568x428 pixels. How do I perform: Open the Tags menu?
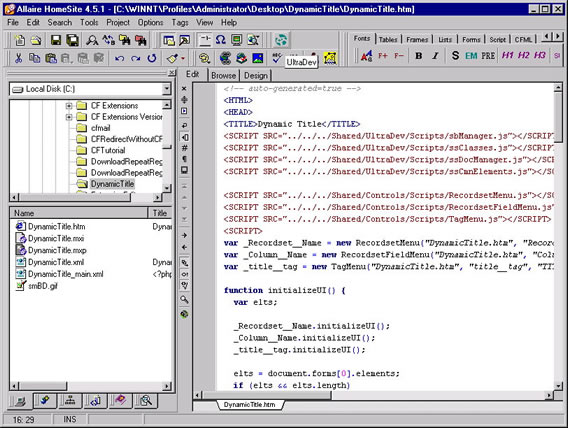click(x=180, y=22)
